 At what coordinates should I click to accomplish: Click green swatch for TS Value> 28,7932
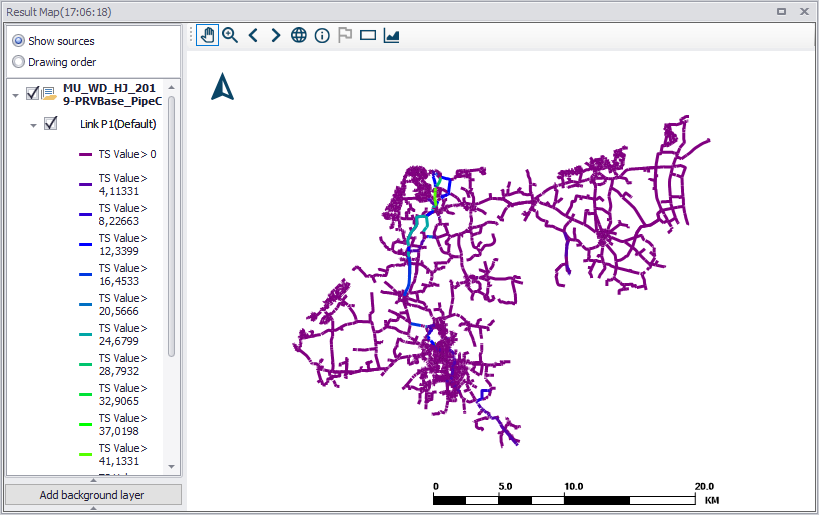(86, 365)
